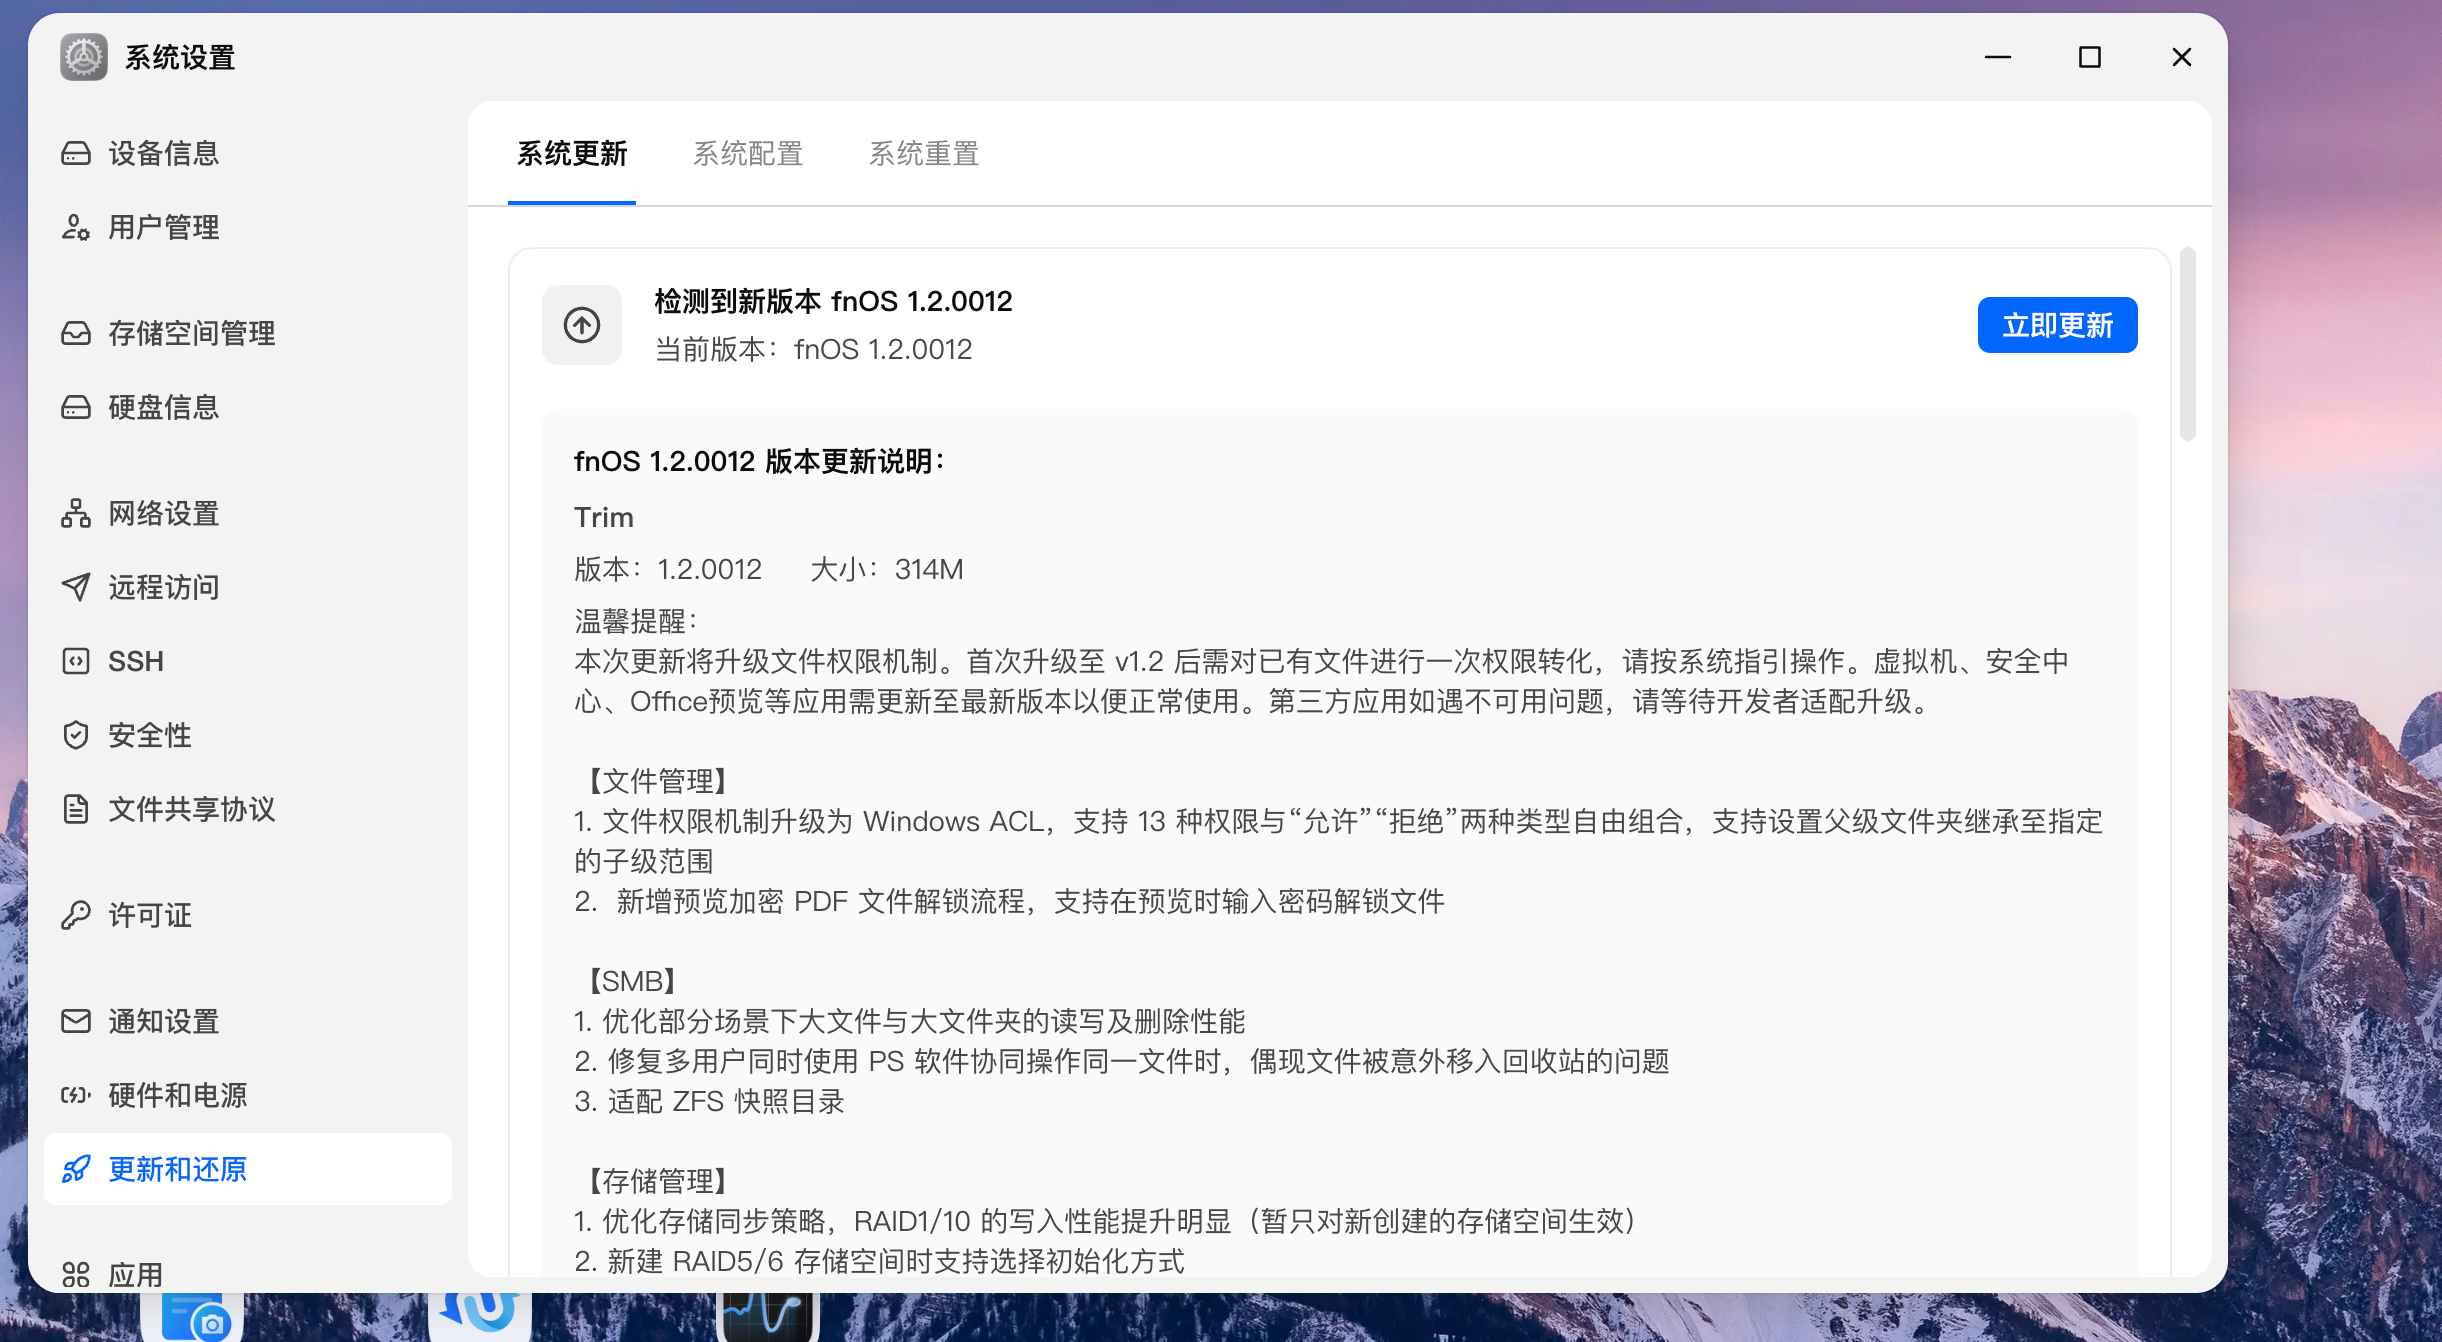This screenshot has width=2442, height=1342.
Task: Click the 通知设置 envelope icon
Action: (76, 1021)
